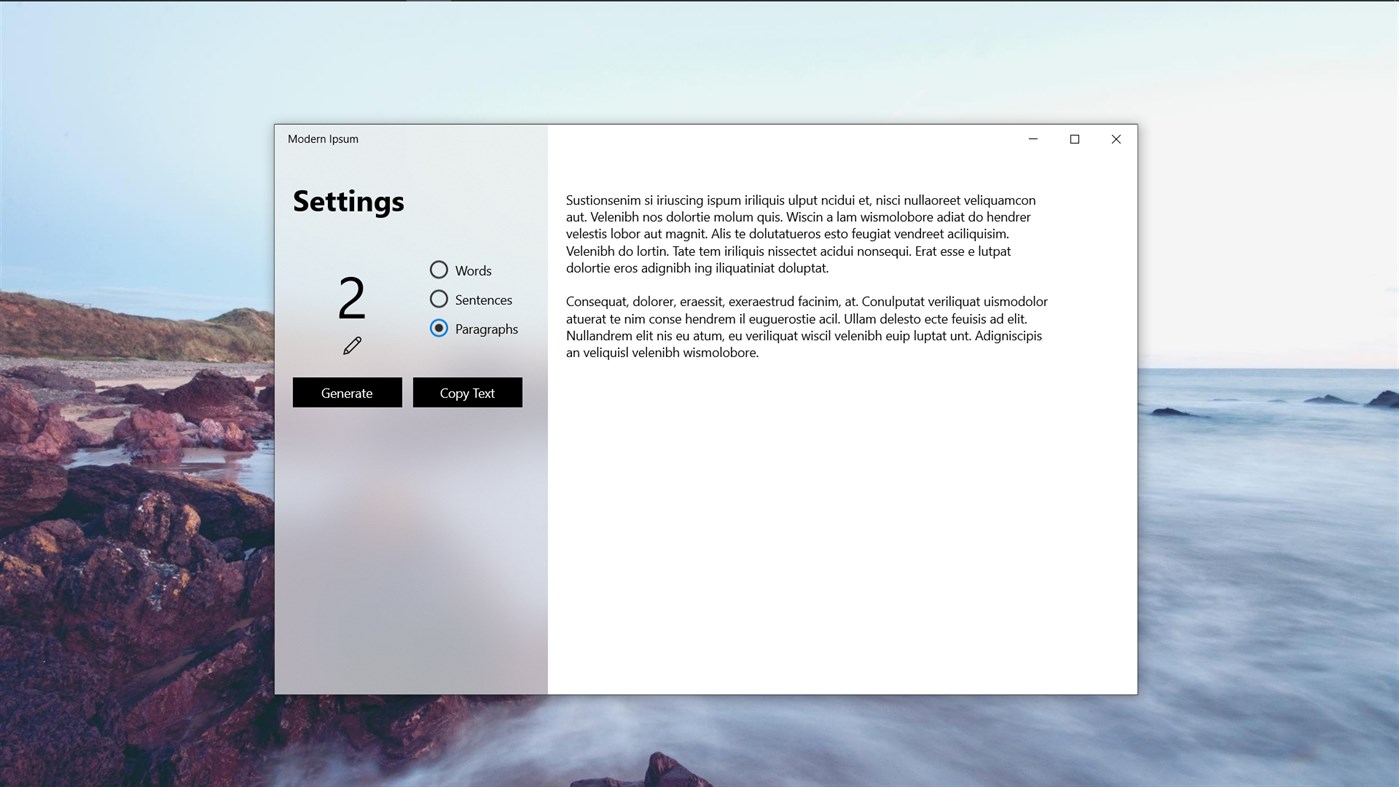Click the Settings heading

point(348,201)
